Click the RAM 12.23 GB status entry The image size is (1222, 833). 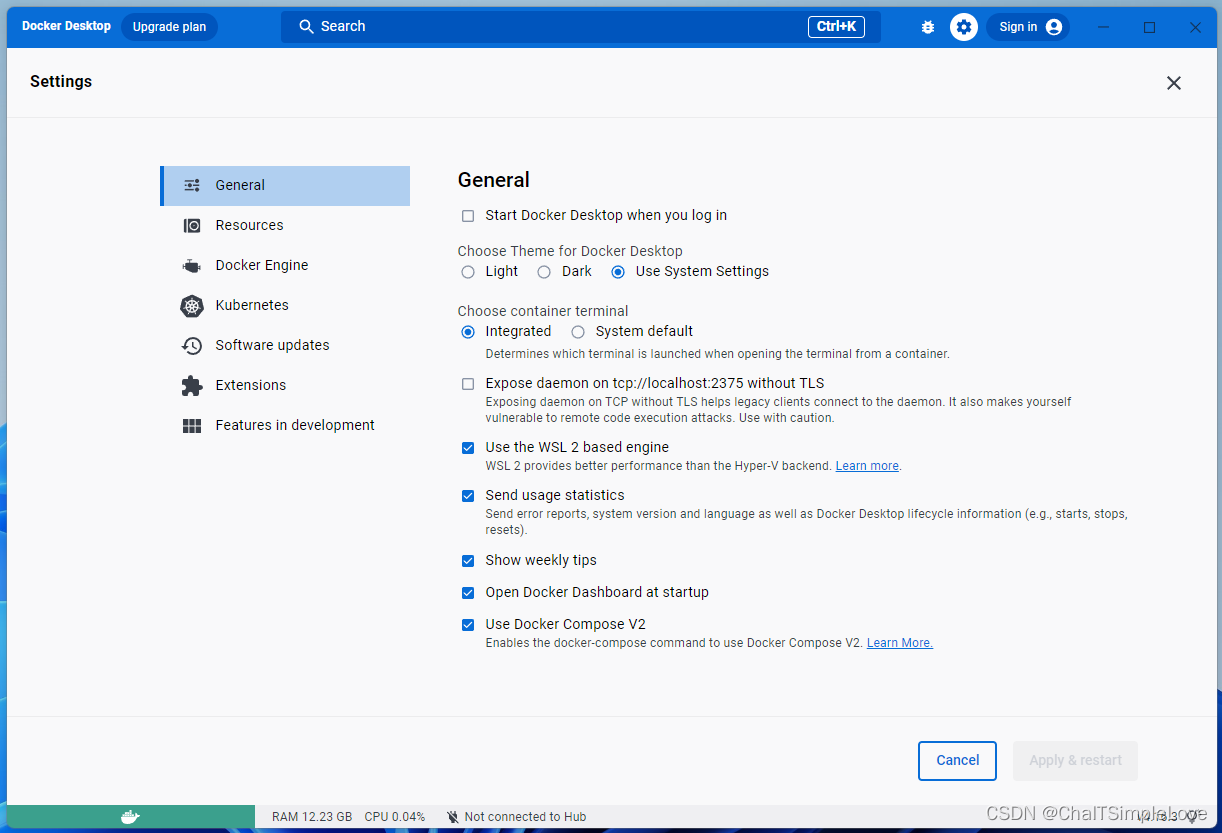tap(312, 817)
